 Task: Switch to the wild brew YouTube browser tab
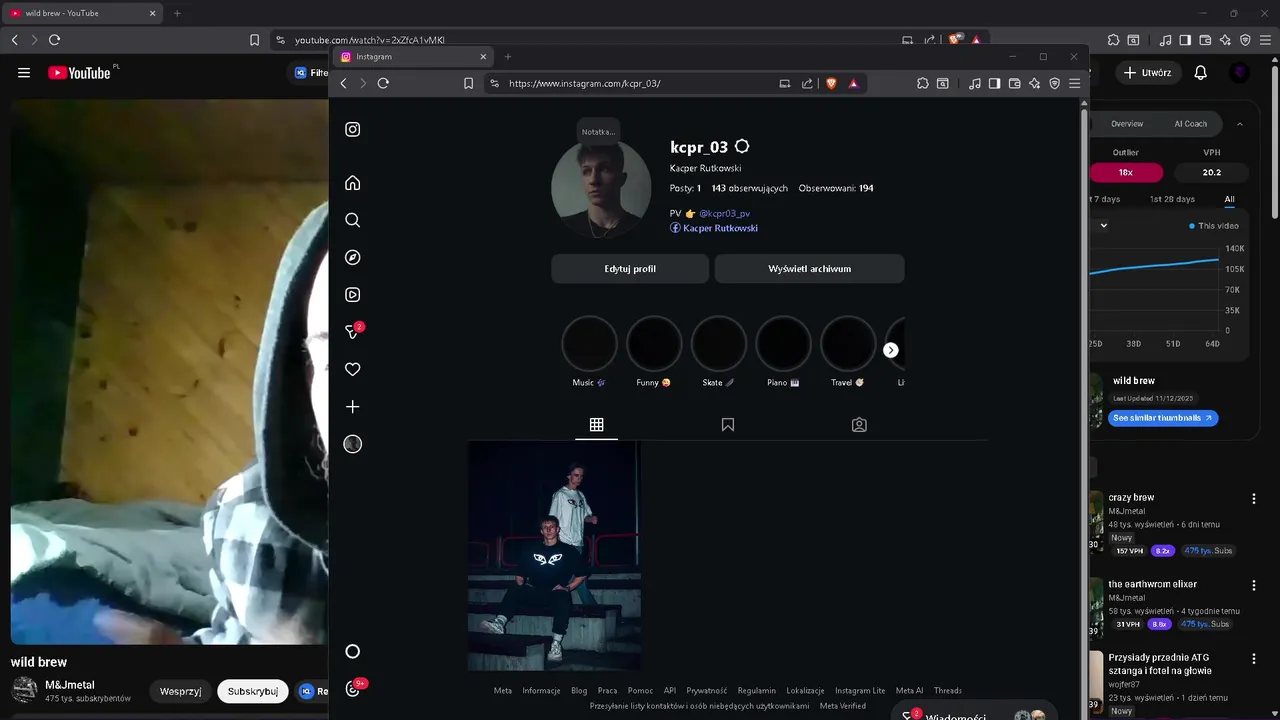click(x=82, y=13)
